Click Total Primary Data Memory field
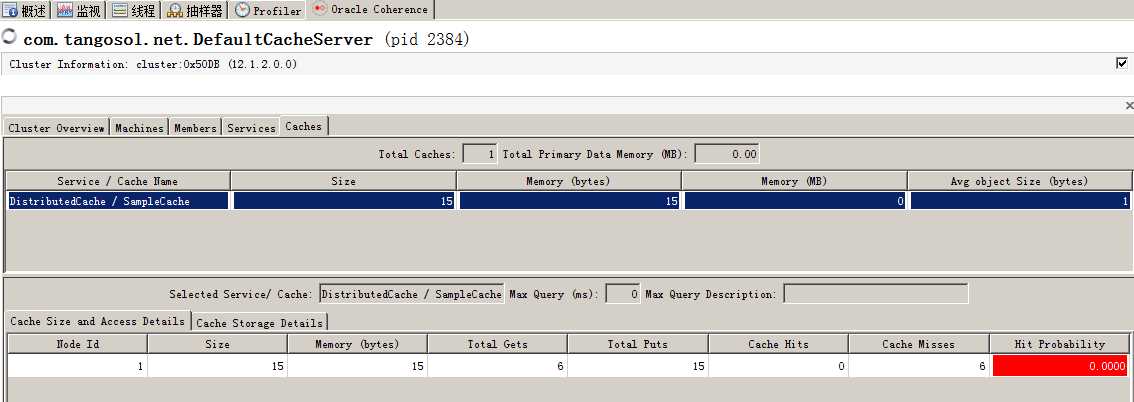Image resolution: width=1134 pixels, height=402 pixels. (727, 154)
